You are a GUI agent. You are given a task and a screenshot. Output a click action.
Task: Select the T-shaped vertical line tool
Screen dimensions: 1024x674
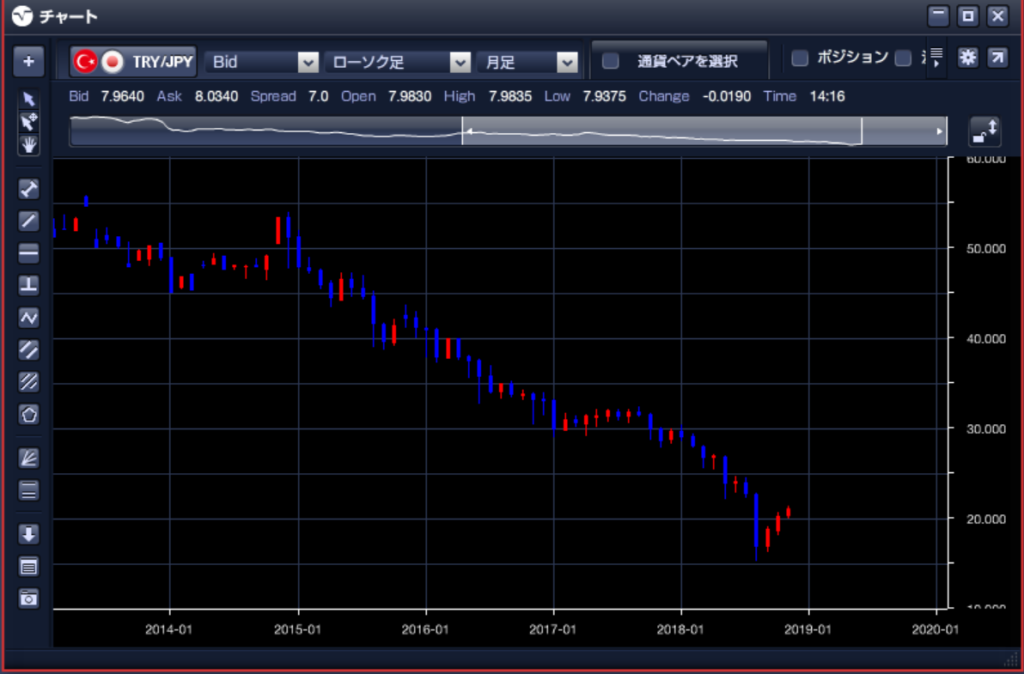click(29, 285)
